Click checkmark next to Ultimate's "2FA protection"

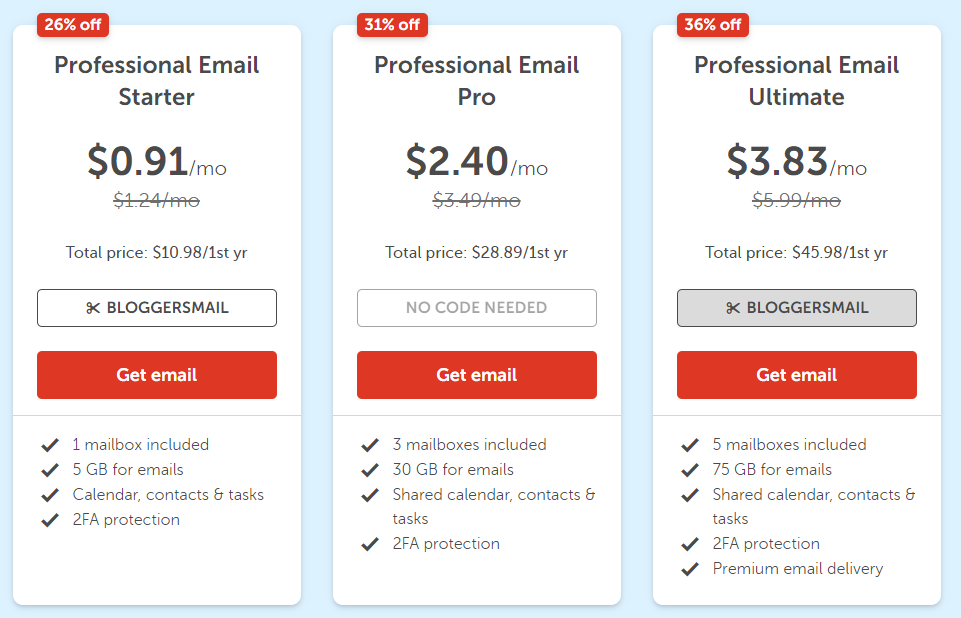[690, 543]
